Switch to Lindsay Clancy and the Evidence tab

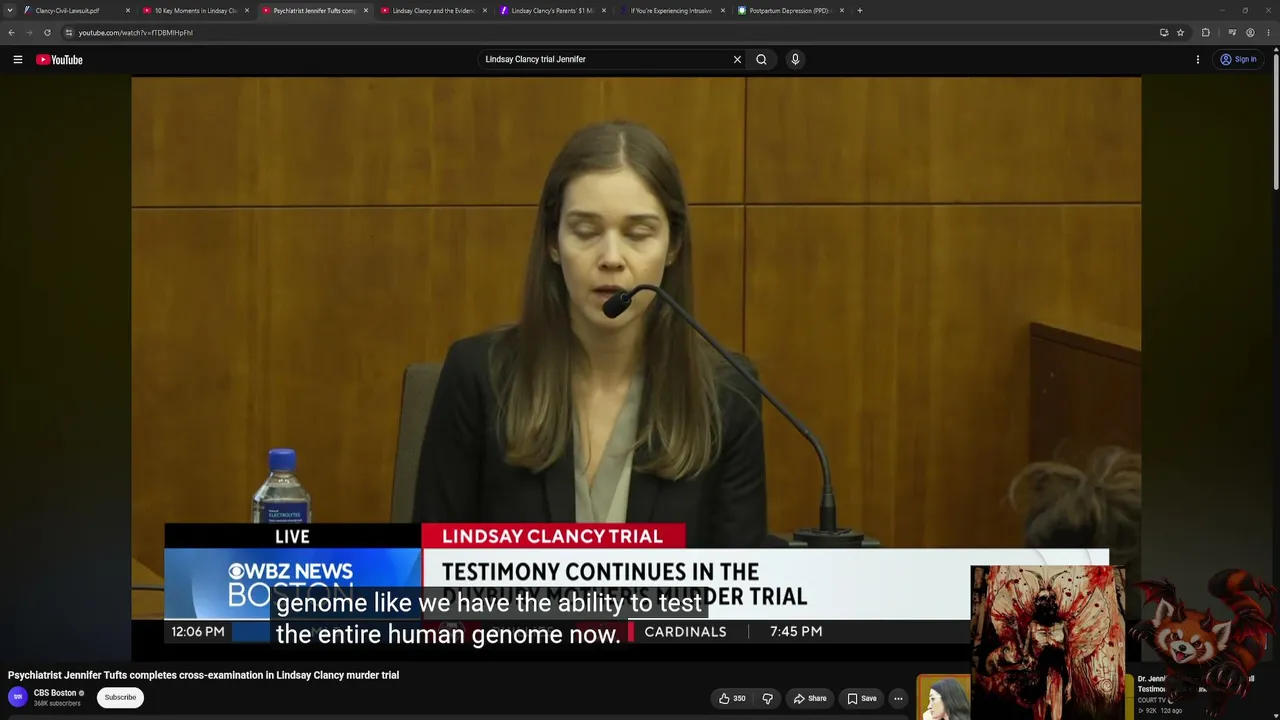coord(433,11)
